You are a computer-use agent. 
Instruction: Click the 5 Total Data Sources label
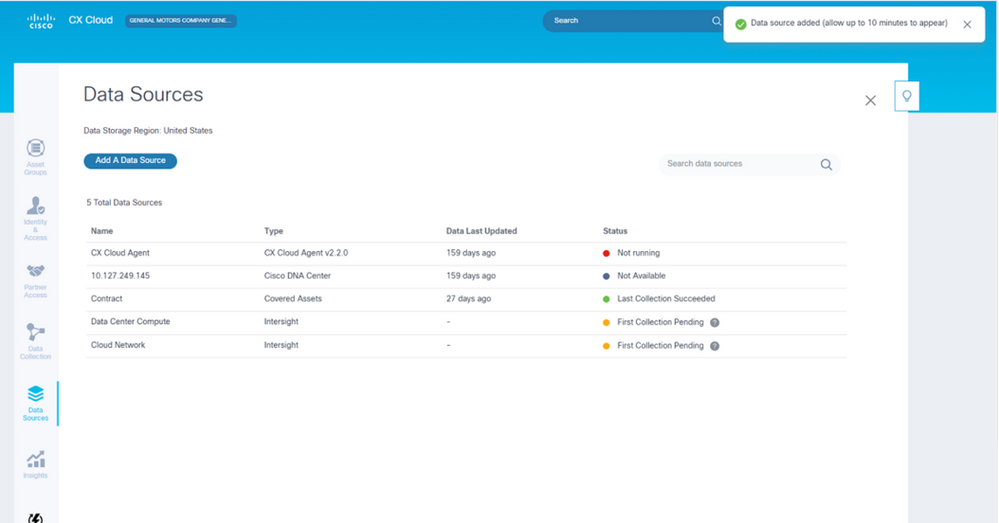tap(124, 203)
